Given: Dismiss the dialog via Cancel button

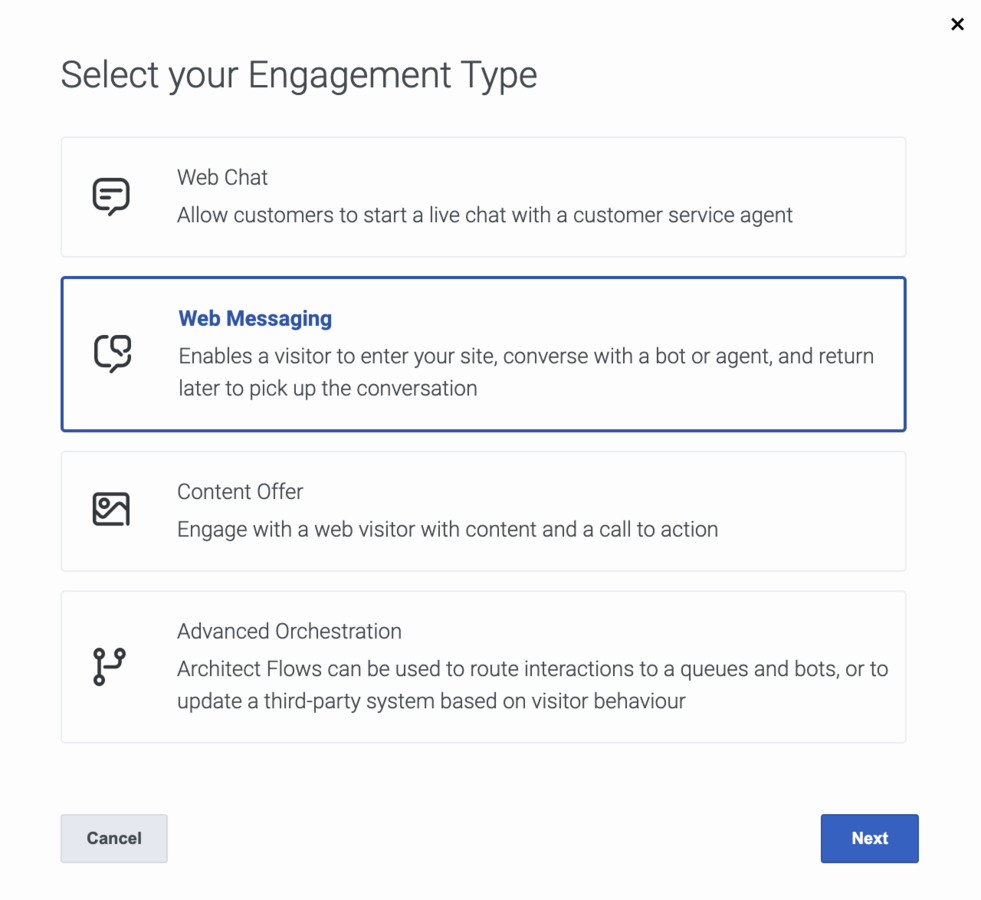Looking at the screenshot, I should (114, 838).
